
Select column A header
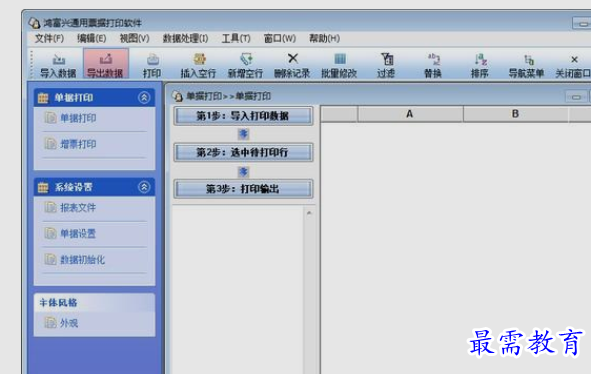click(410, 114)
